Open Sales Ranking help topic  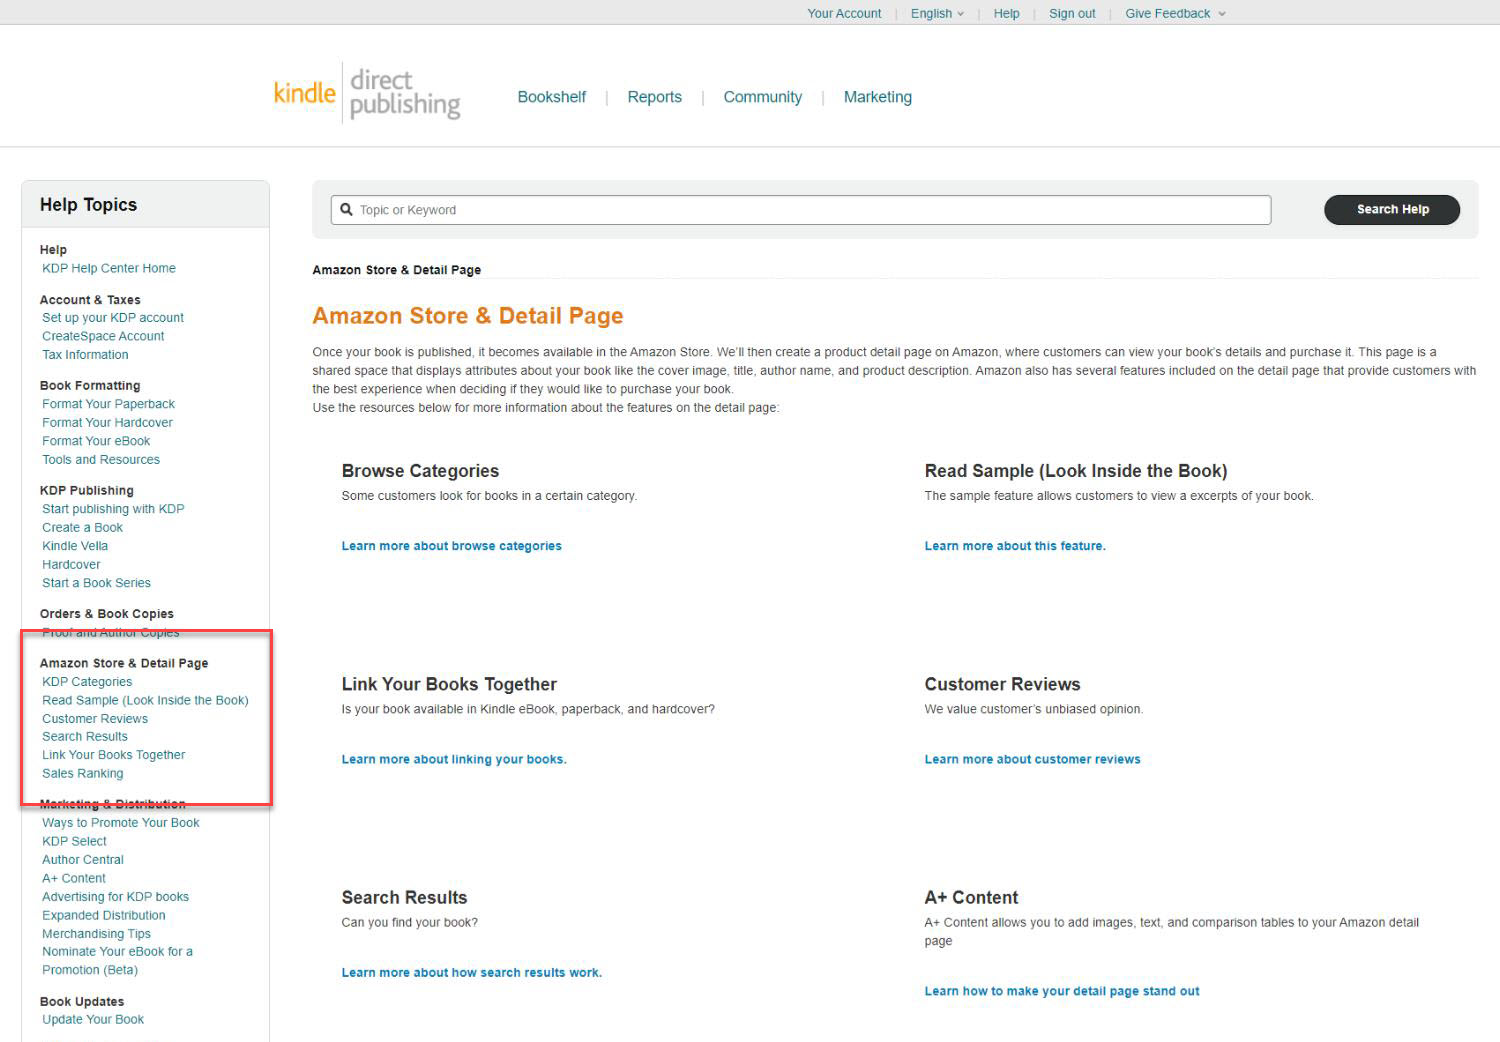click(83, 773)
